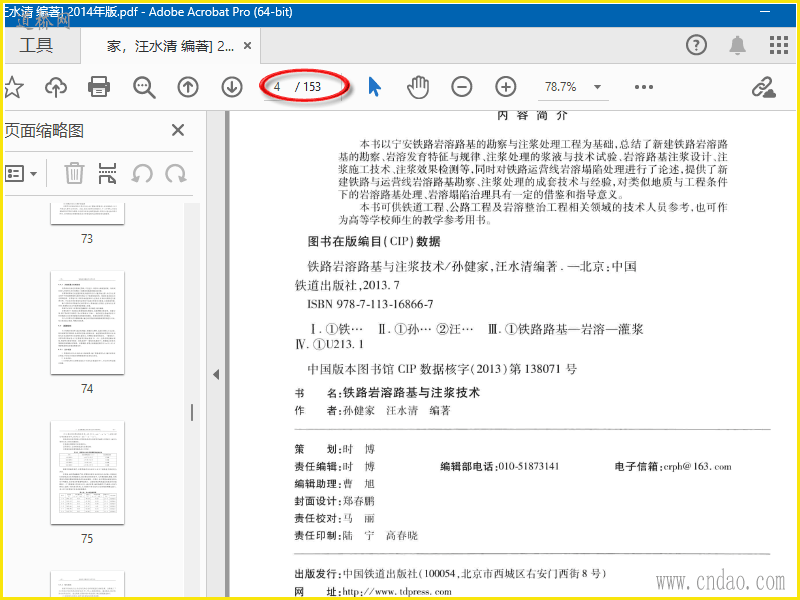Click the thumbnail panel scrollbar handle

(192, 412)
